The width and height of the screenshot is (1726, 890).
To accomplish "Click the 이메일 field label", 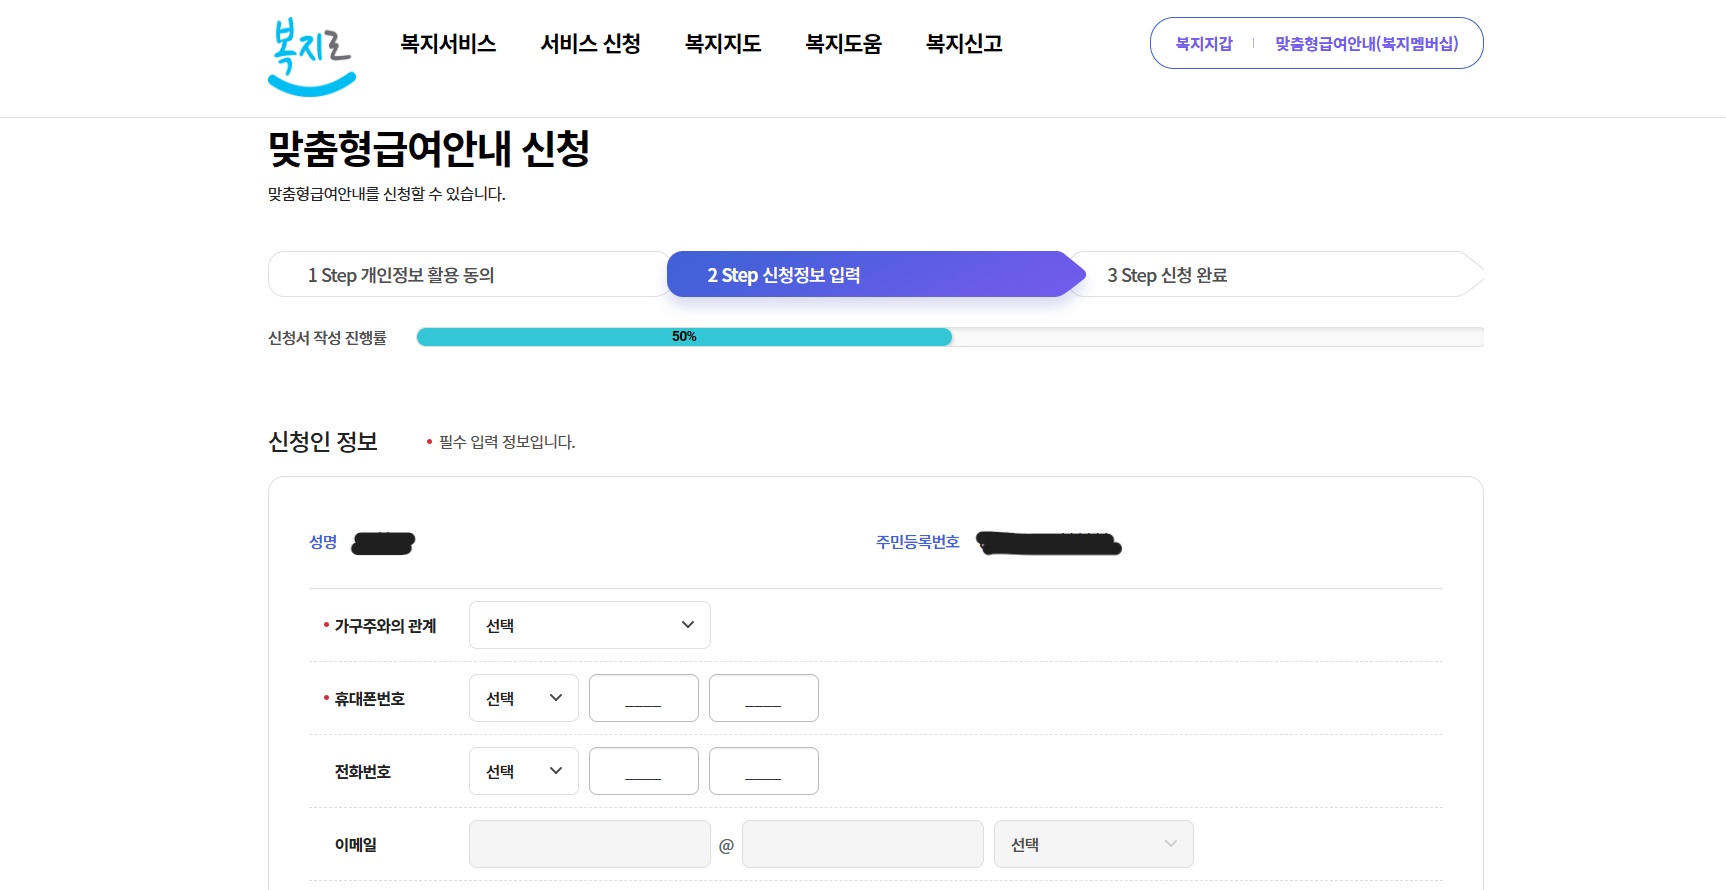I will pos(356,845).
